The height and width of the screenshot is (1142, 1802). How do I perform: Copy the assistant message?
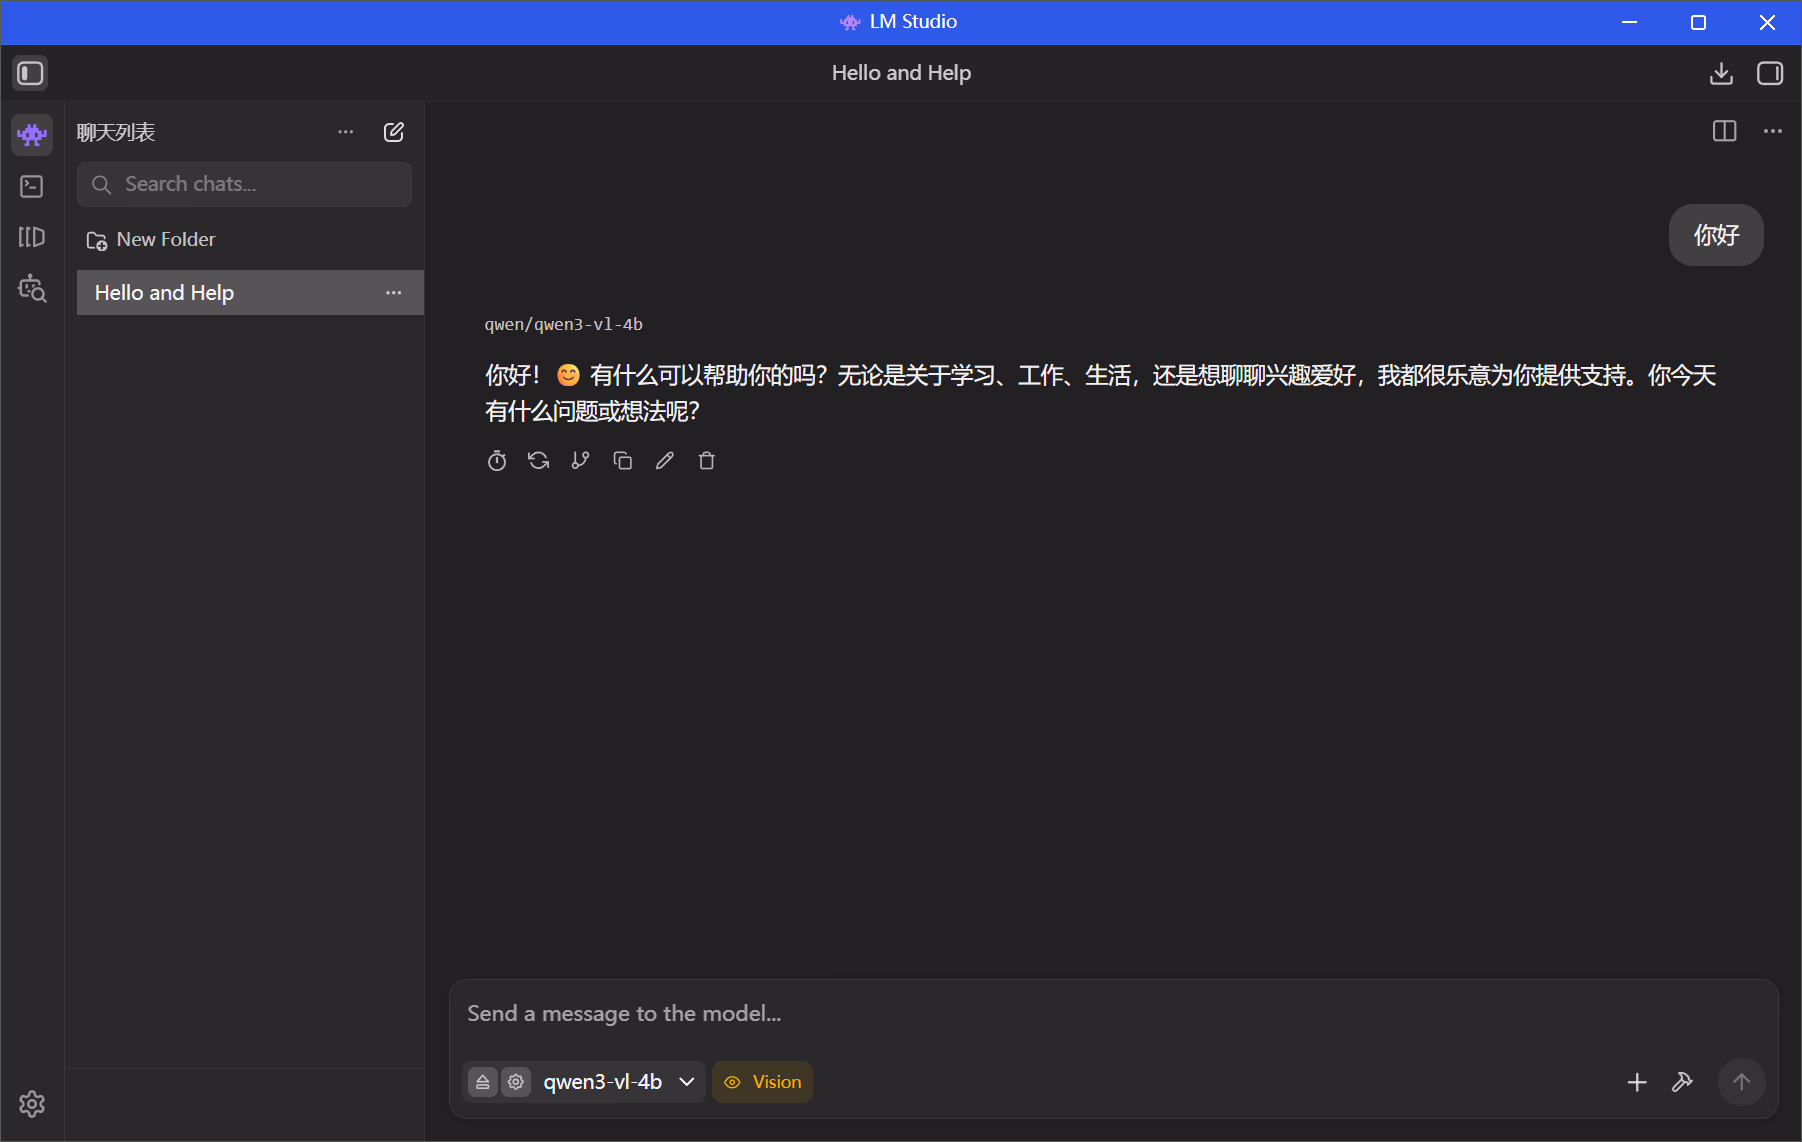click(623, 460)
